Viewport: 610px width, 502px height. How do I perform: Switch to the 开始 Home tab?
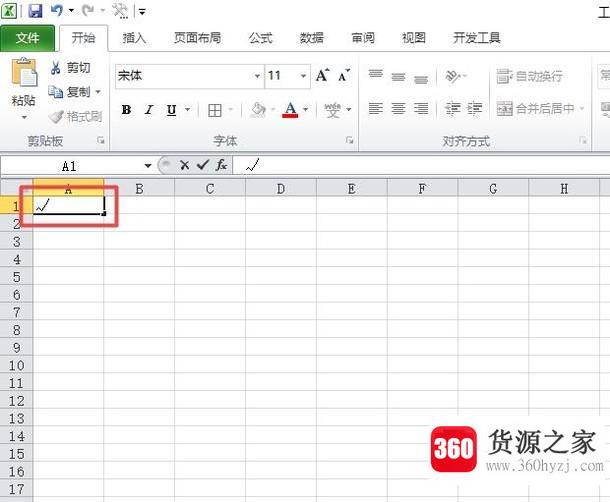(x=83, y=38)
